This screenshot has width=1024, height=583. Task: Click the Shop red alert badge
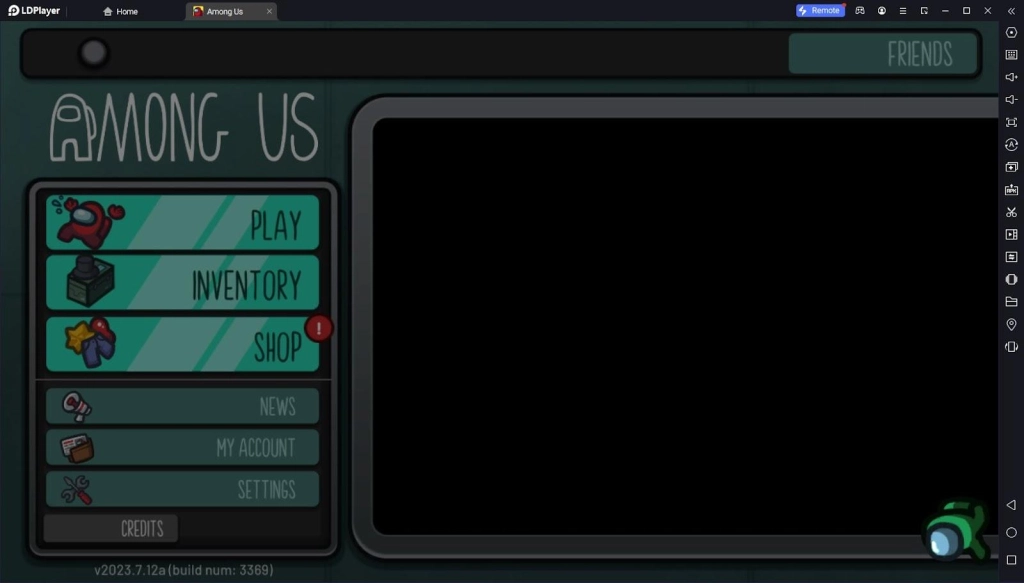pyautogui.click(x=319, y=328)
